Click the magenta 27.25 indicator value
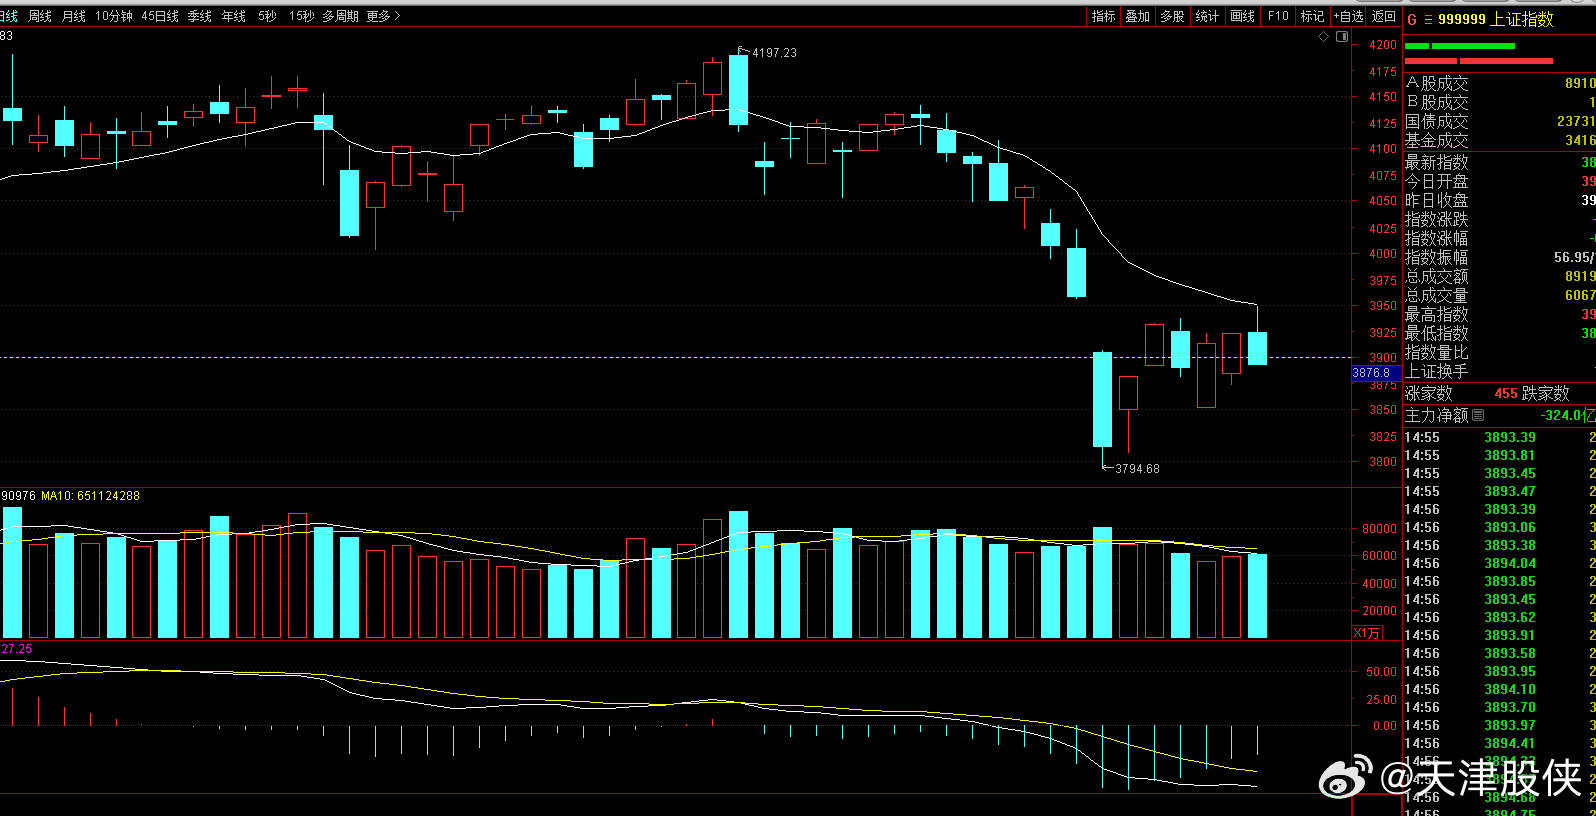 pos(17,649)
